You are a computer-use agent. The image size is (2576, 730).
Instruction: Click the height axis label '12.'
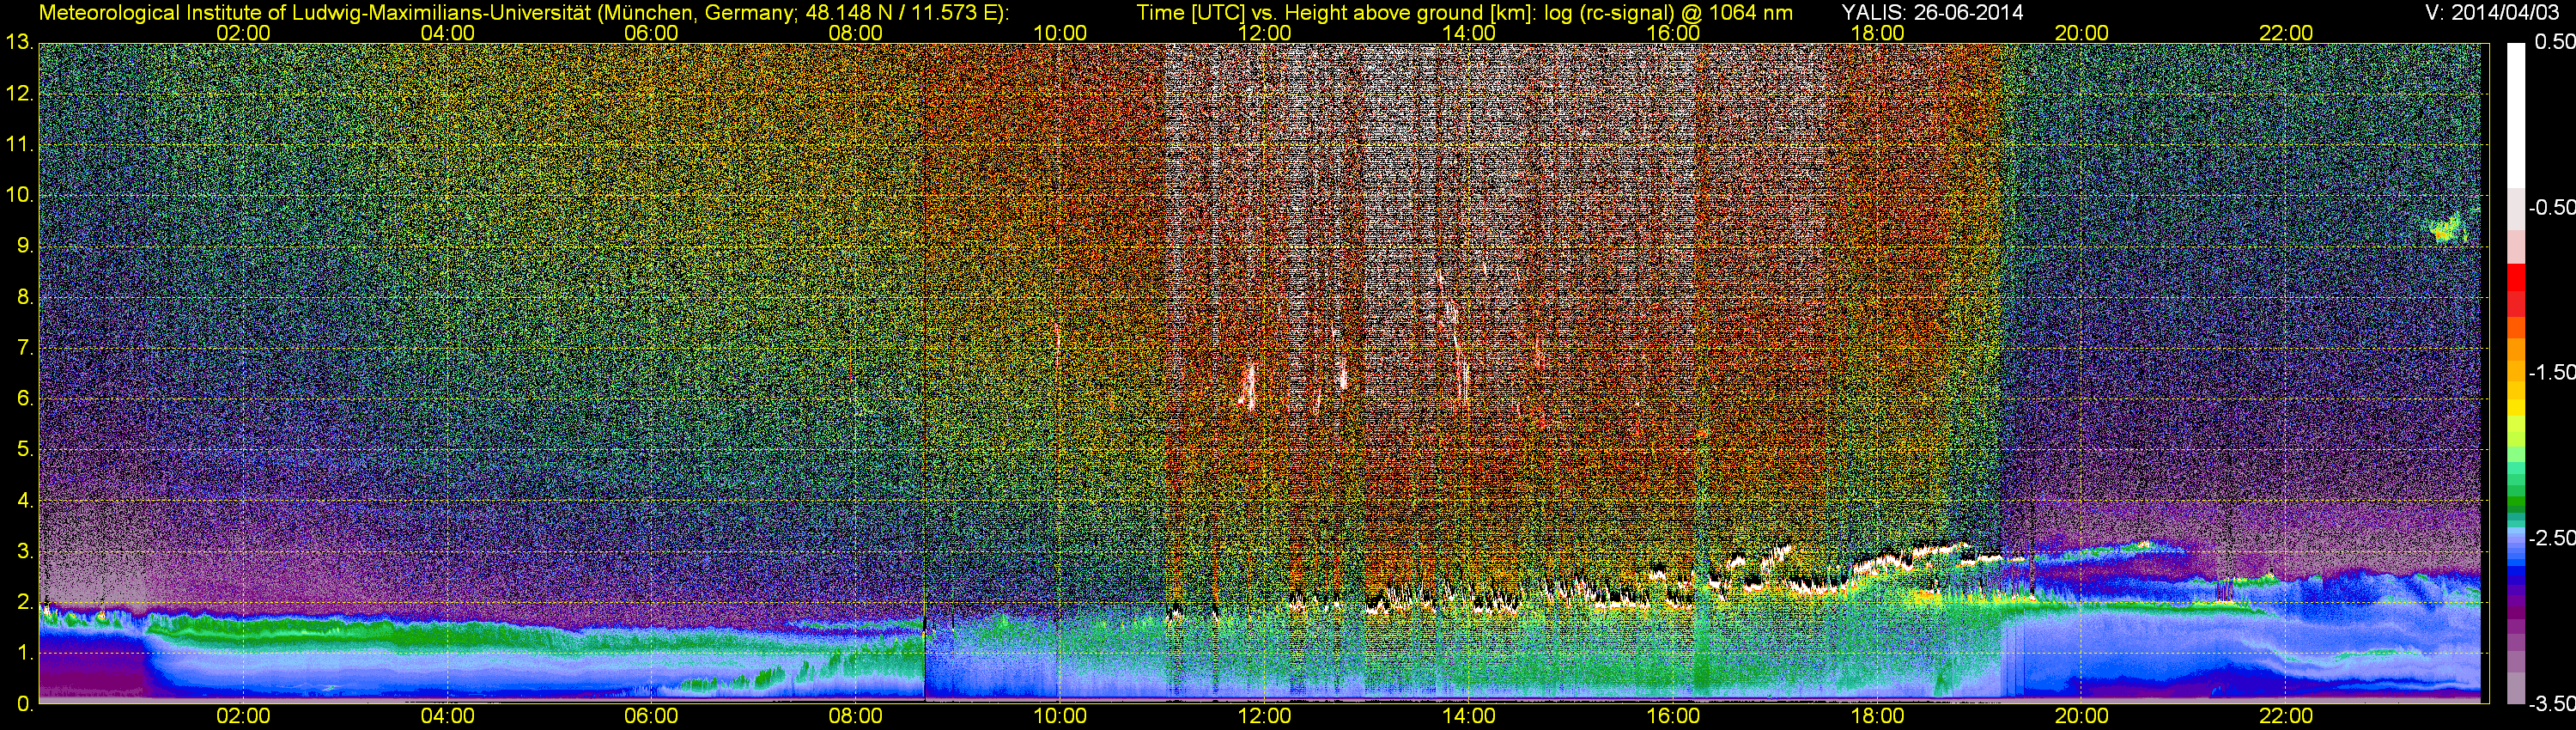20,94
